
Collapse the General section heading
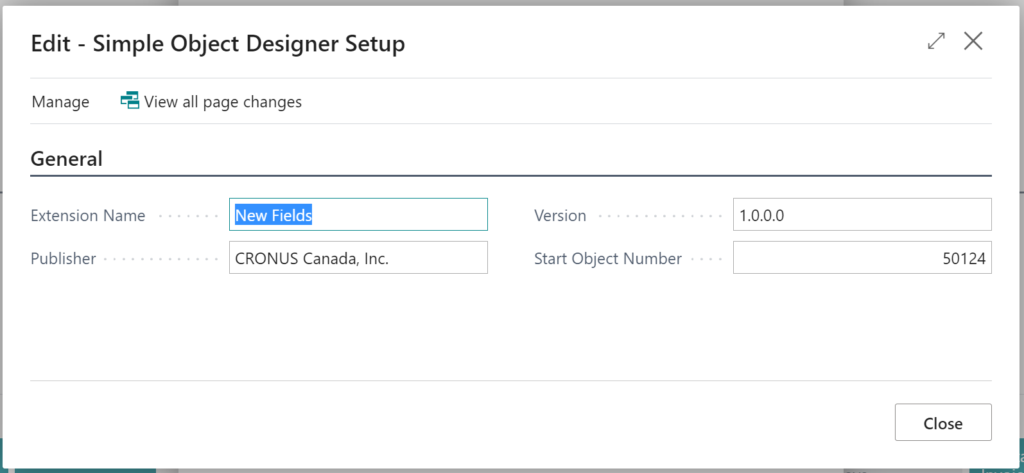click(67, 159)
